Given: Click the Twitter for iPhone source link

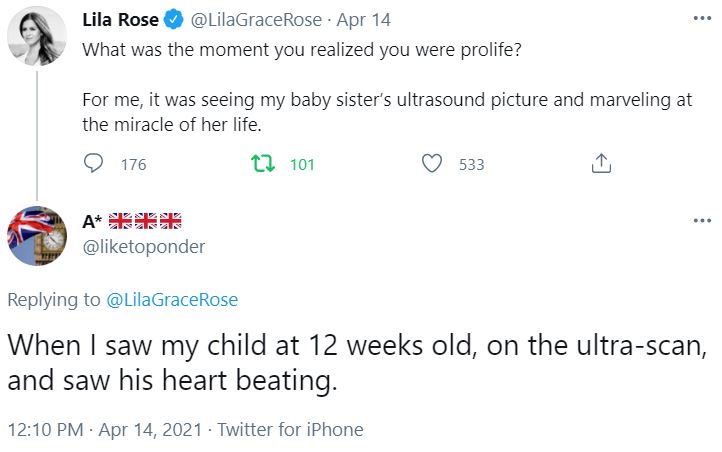Looking at the screenshot, I should coord(290,430).
